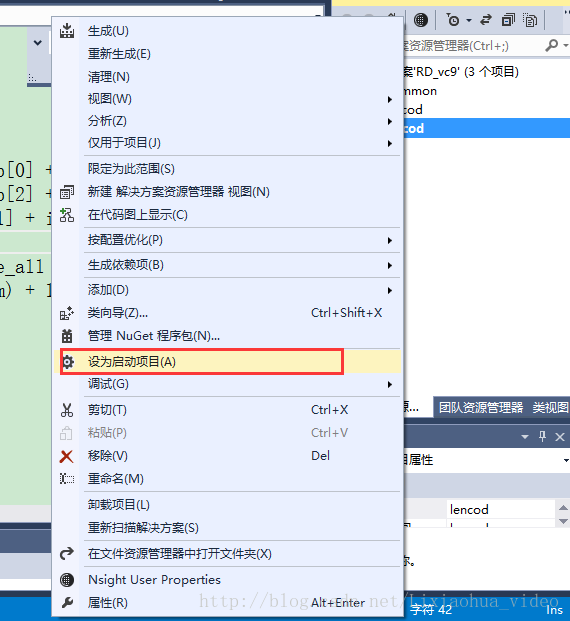570x621 pixels.
Task: Click the properties grid scroll down arrow
Action: (x=563, y=522)
